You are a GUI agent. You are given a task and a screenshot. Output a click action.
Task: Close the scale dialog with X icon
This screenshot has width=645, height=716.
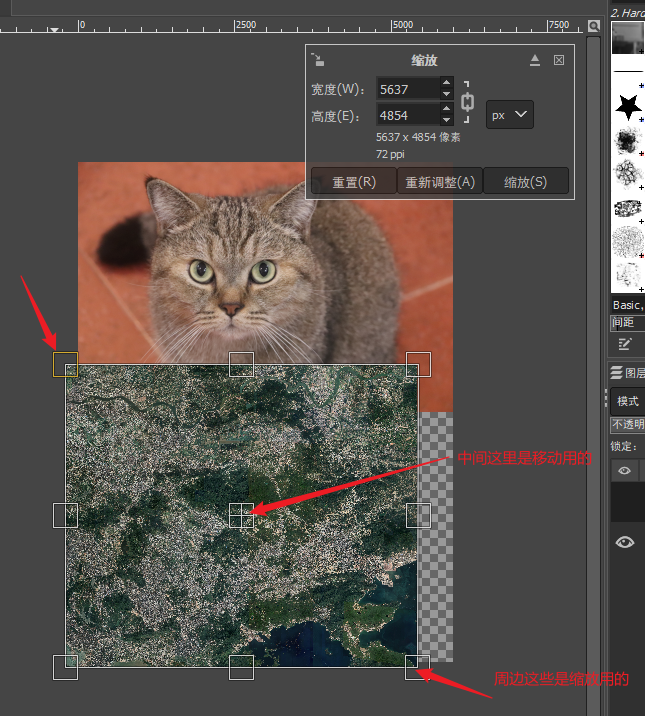pos(559,60)
